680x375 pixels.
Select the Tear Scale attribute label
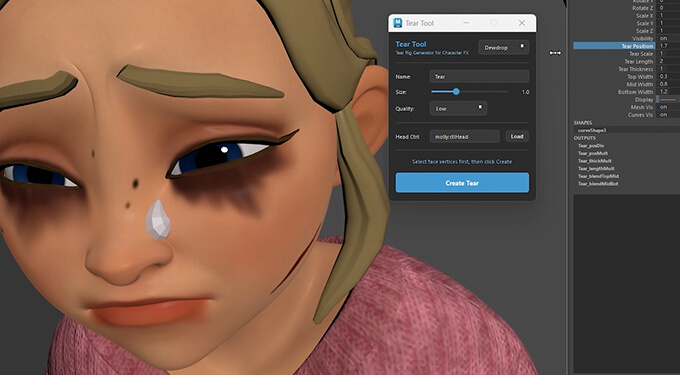coord(641,54)
